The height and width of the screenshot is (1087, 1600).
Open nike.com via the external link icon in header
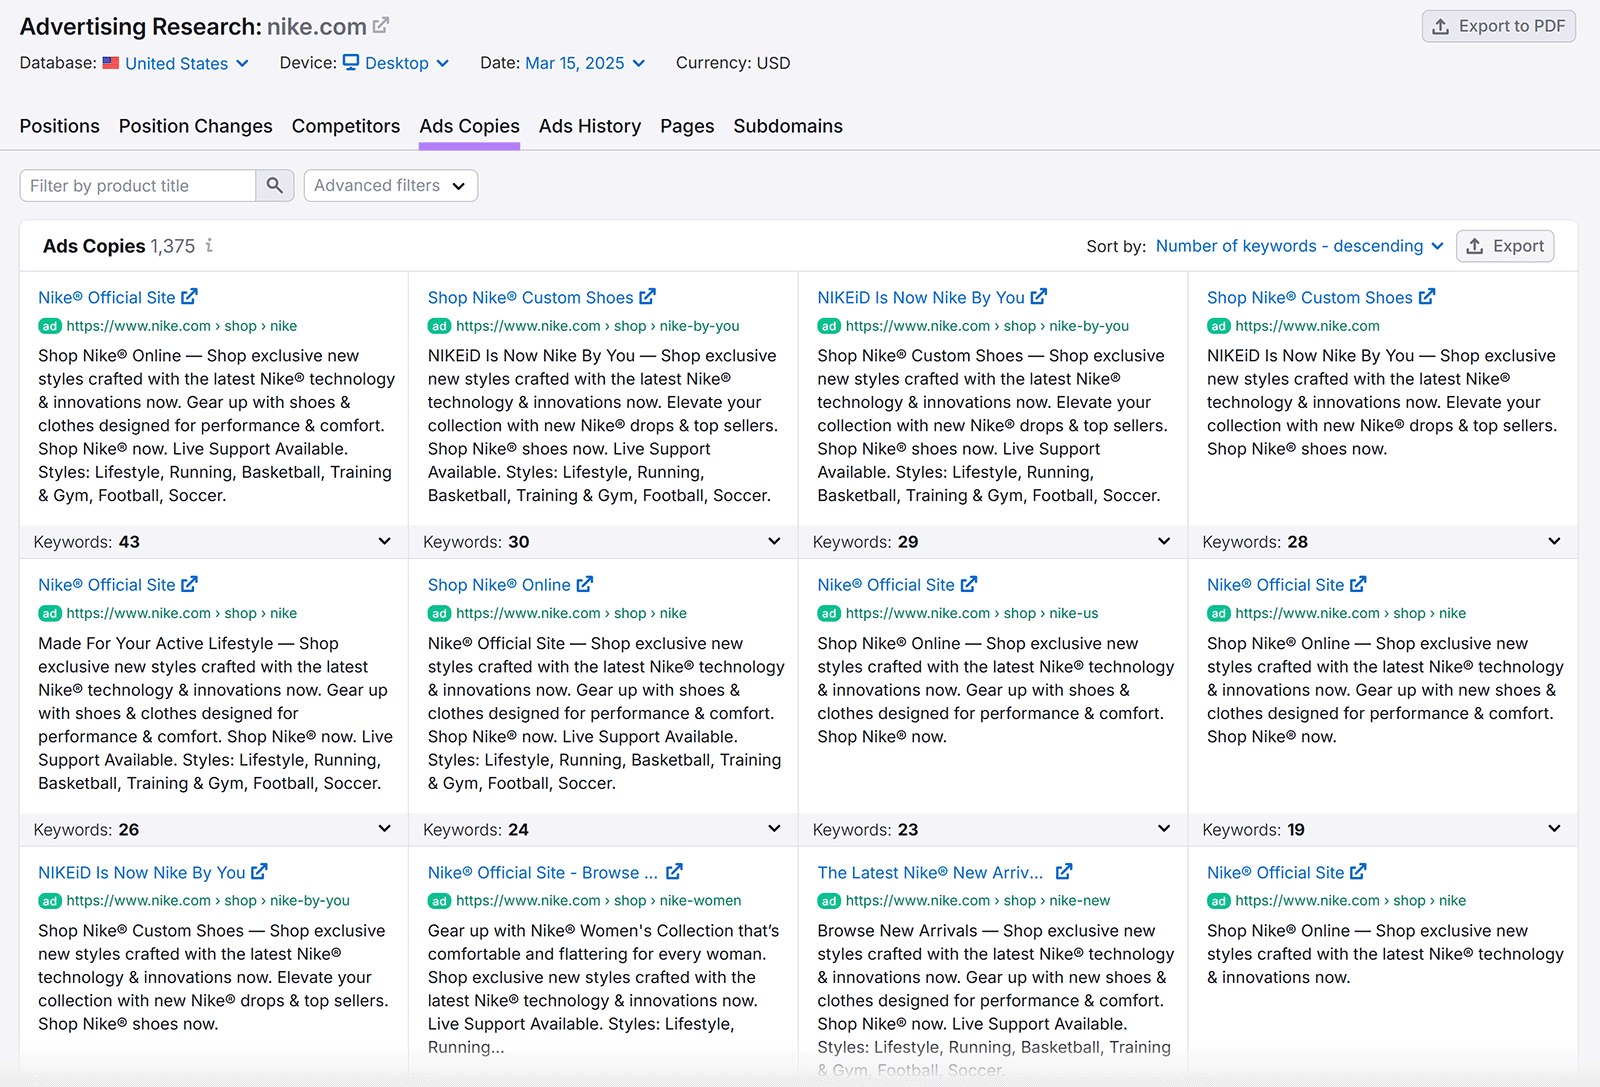click(x=380, y=24)
